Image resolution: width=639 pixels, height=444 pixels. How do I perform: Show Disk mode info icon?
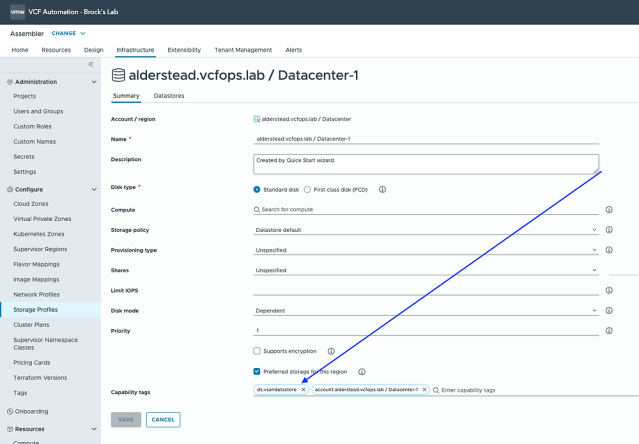click(609, 310)
